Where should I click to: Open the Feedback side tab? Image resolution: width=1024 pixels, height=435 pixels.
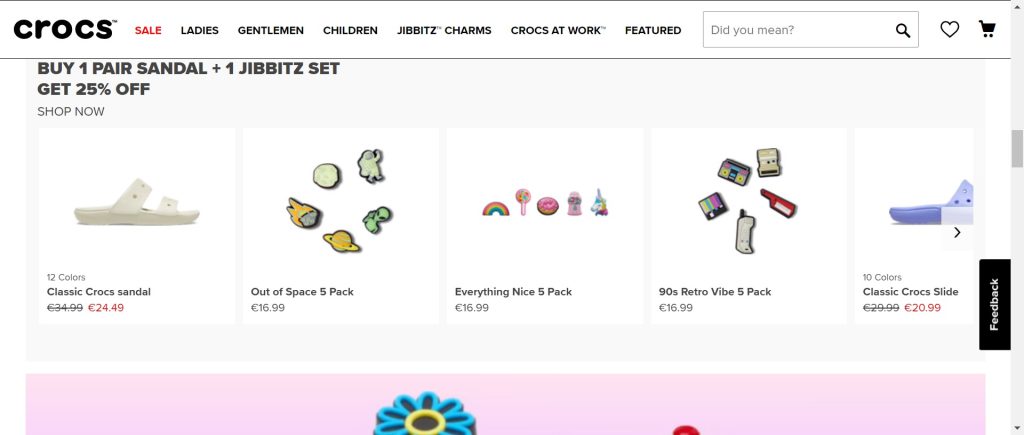coord(994,305)
